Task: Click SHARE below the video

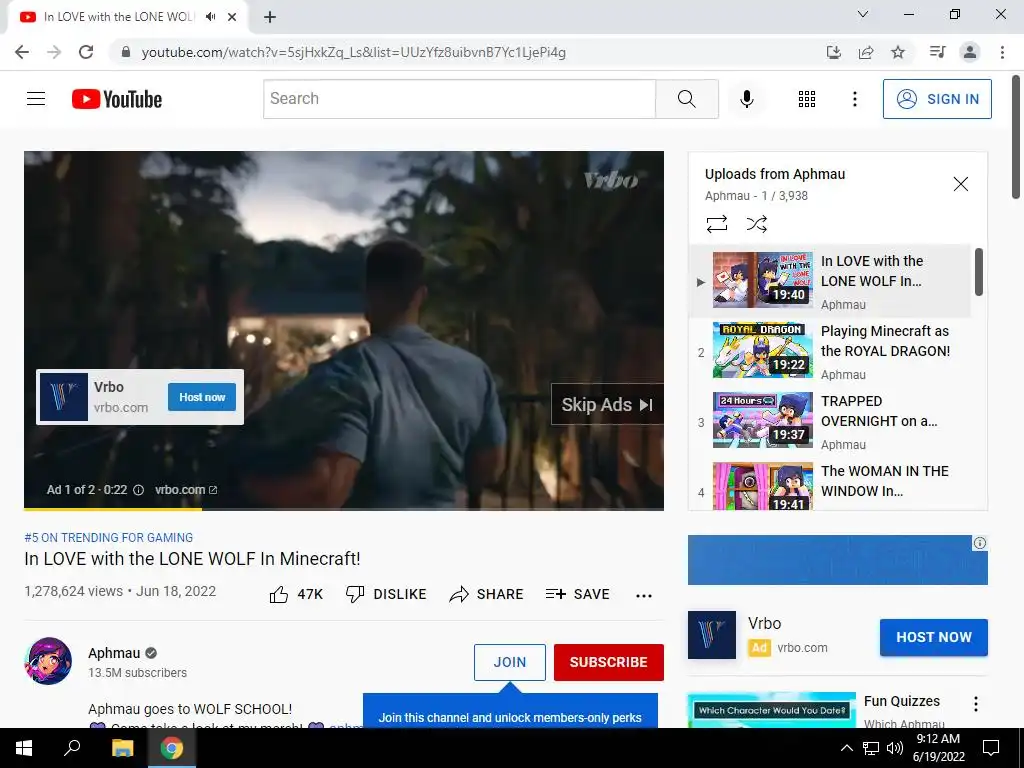Action: click(487, 594)
